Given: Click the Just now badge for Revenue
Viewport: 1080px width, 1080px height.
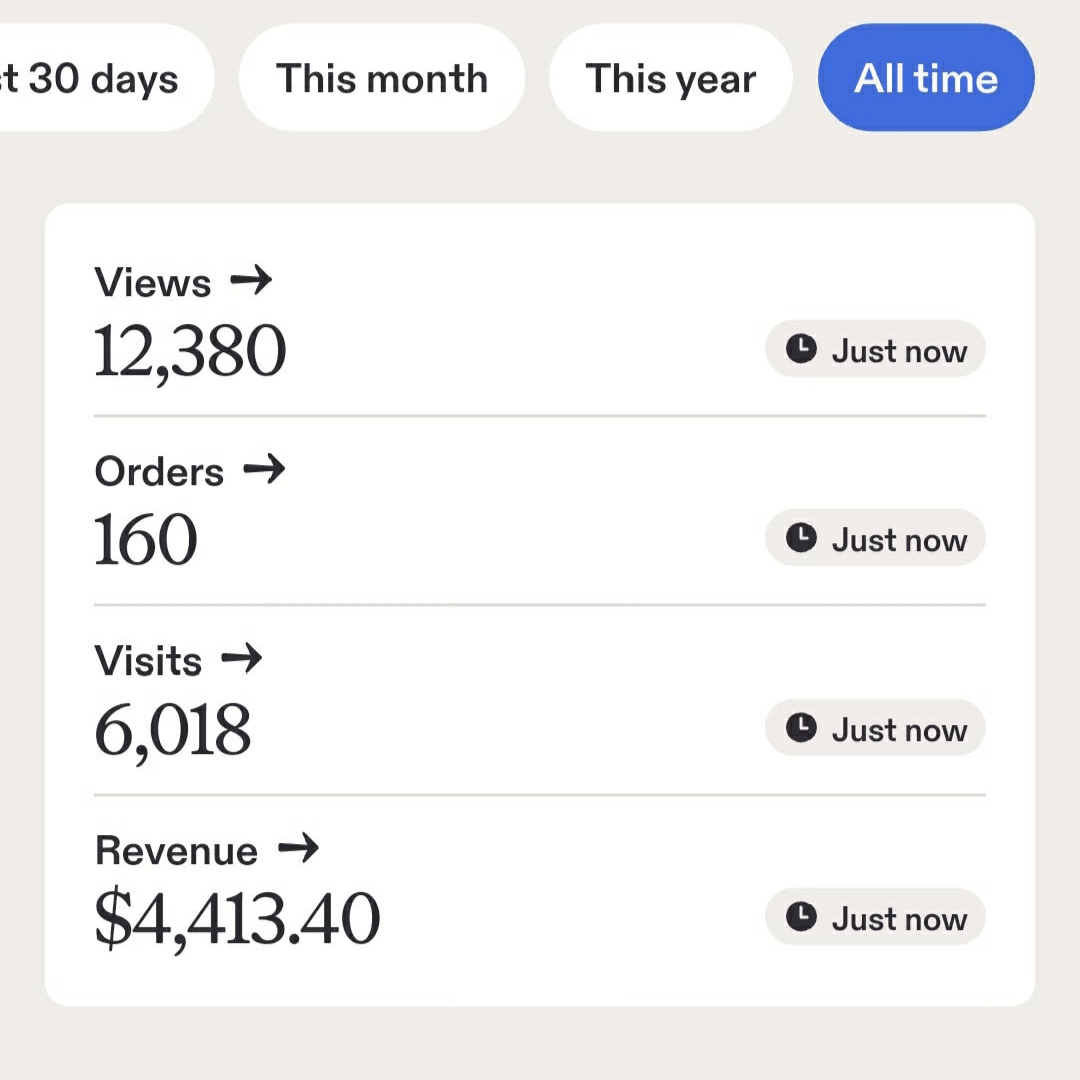Looking at the screenshot, I should point(875,917).
